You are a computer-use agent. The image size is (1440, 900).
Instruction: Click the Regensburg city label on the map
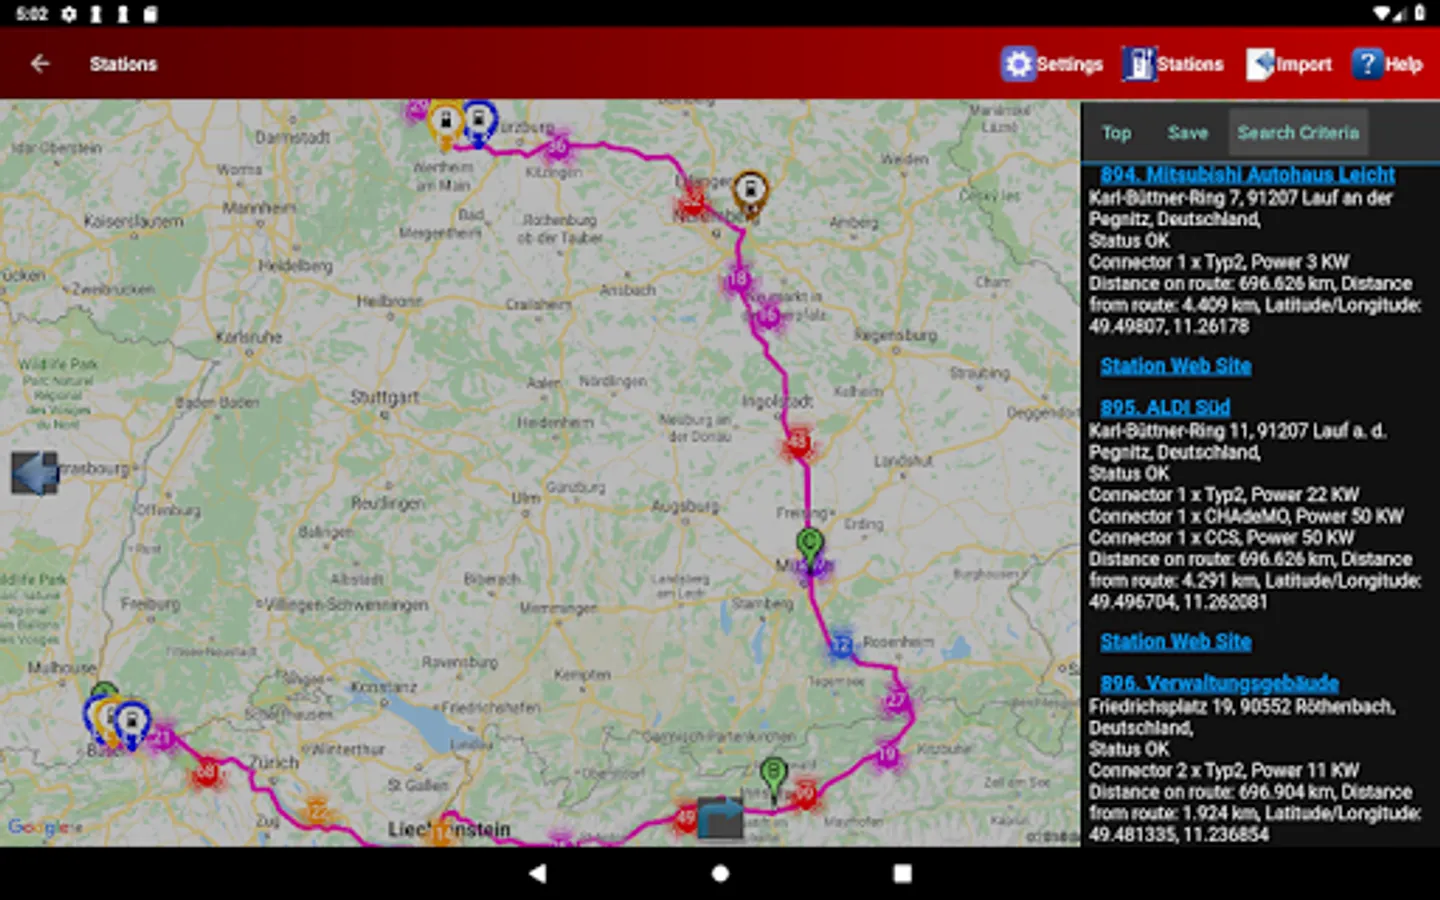(x=896, y=335)
